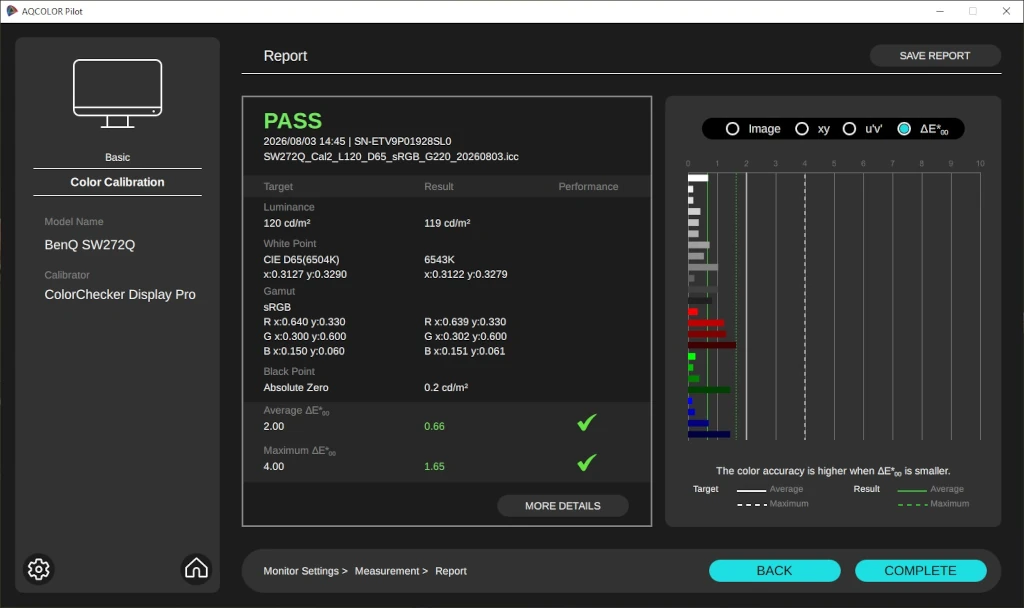1024x608 pixels.
Task: Open MORE DETAILS for the report
Action: click(562, 505)
